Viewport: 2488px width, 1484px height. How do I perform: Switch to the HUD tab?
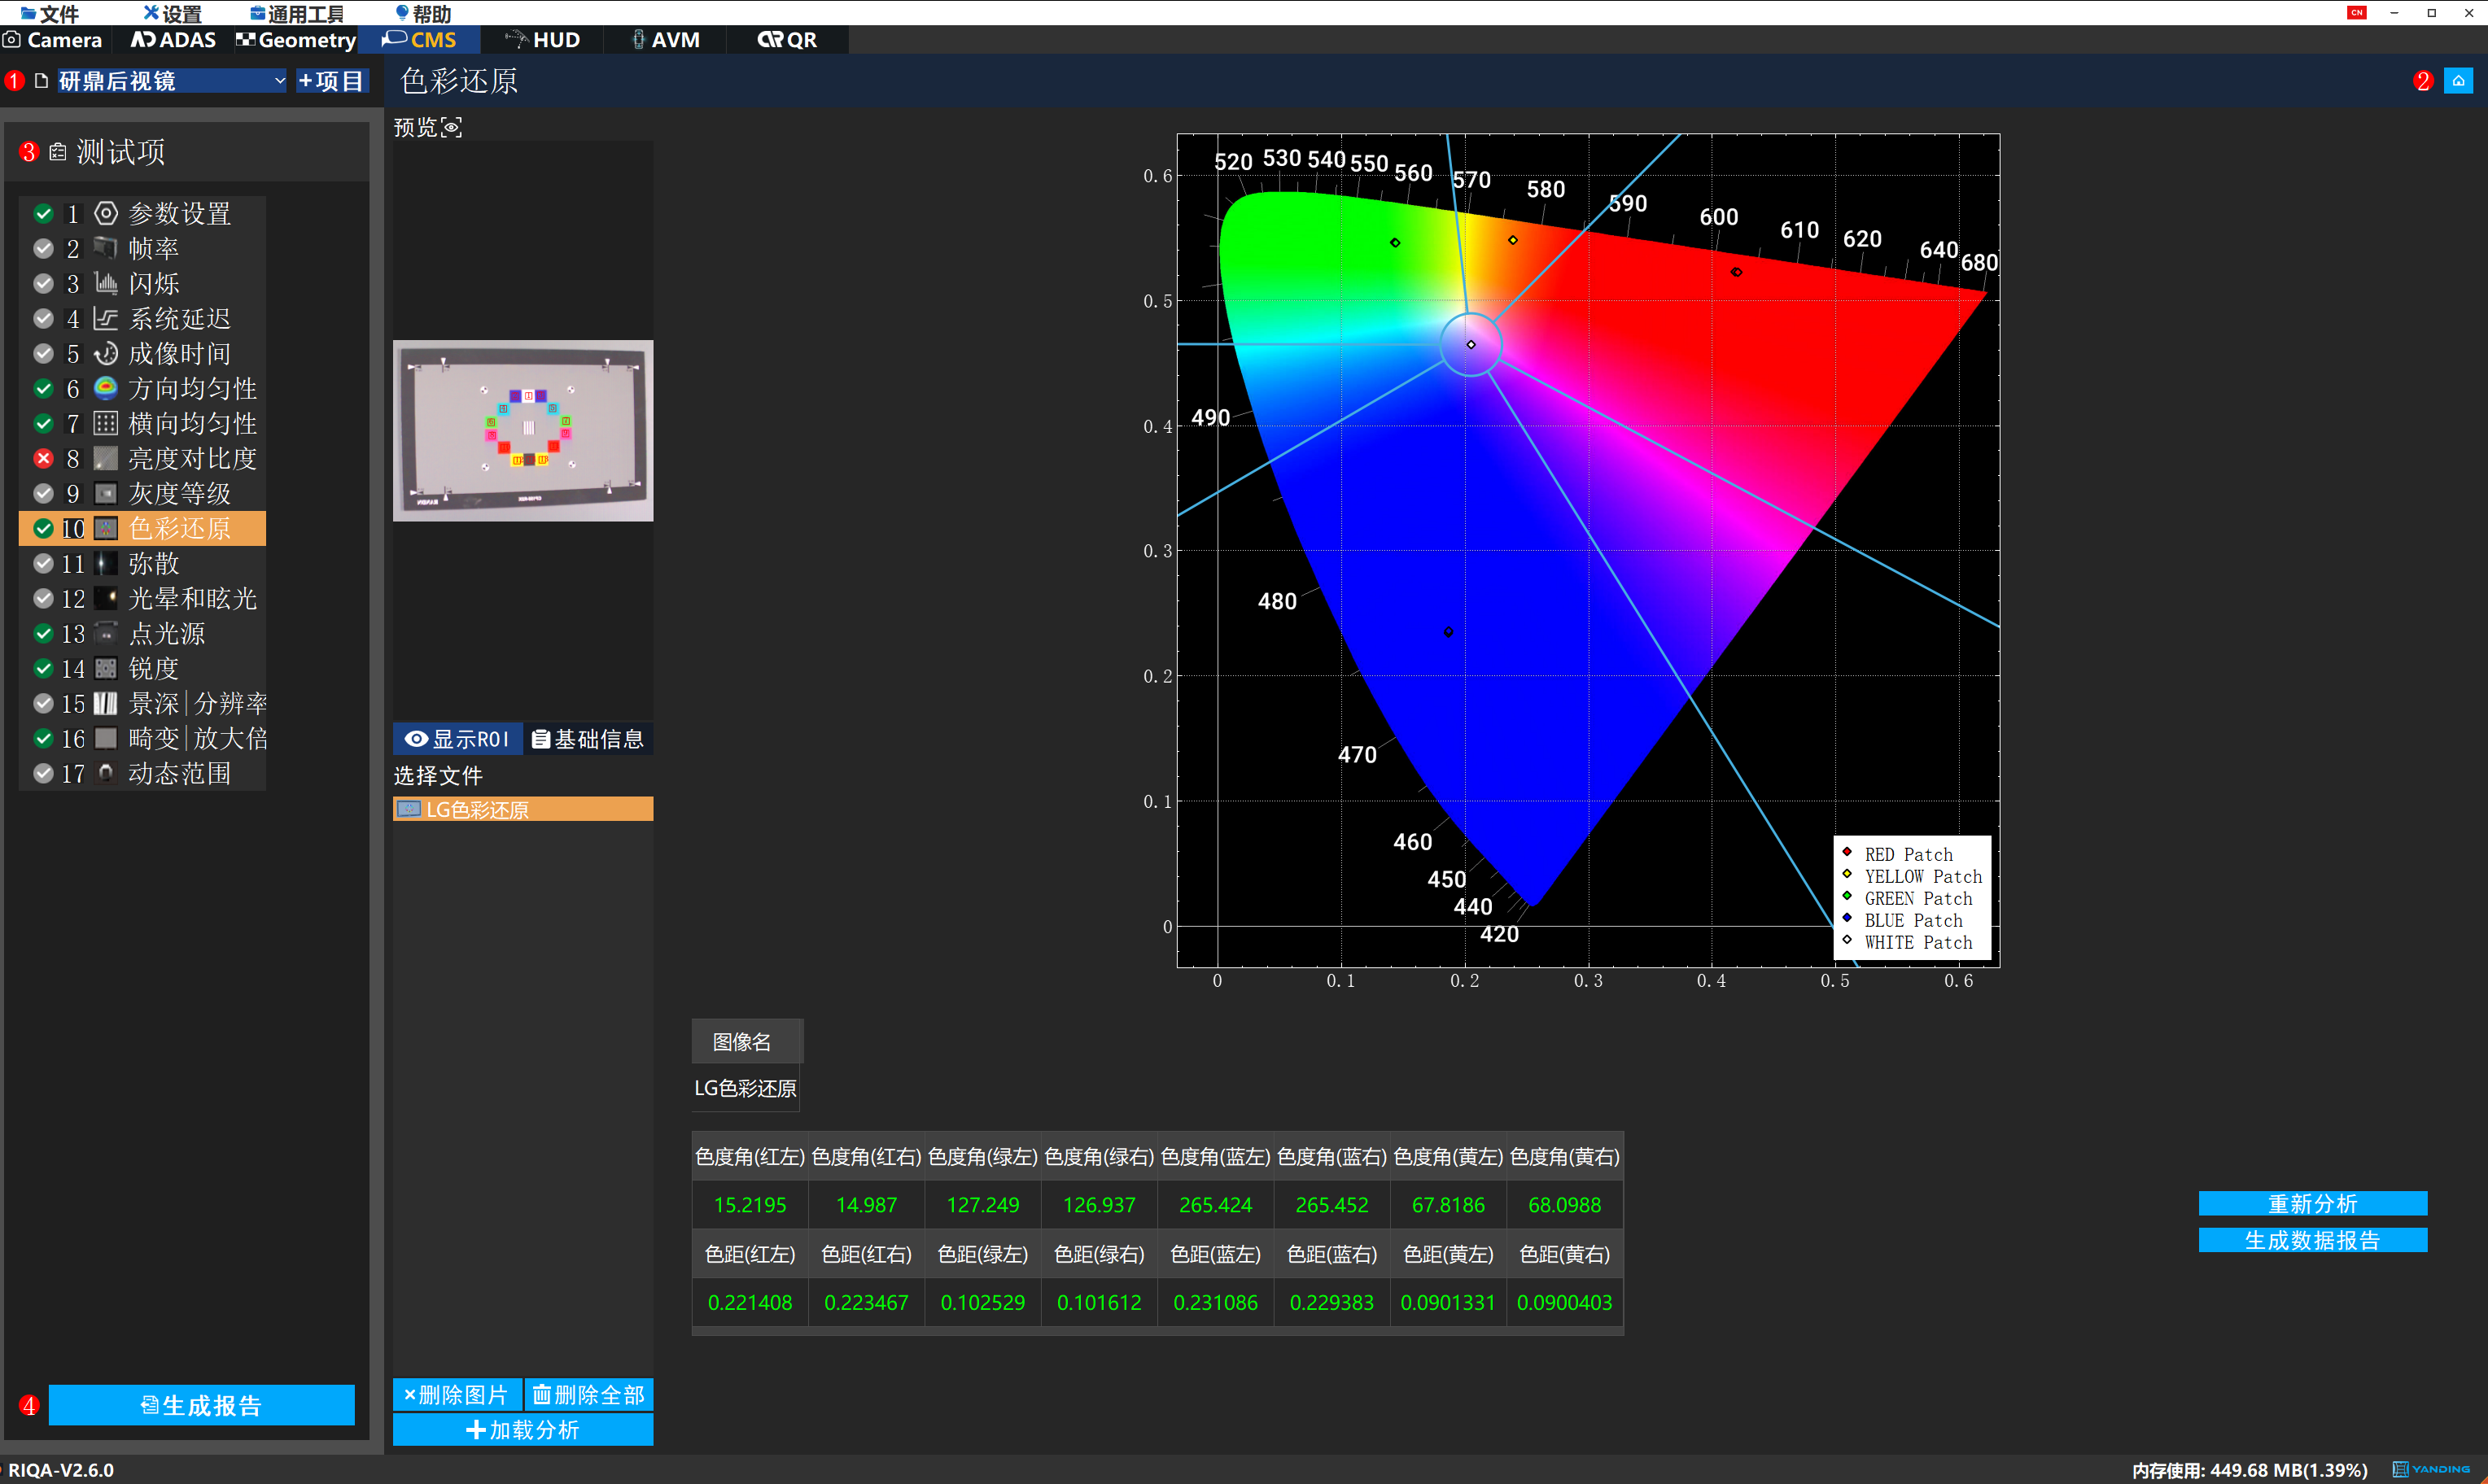coord(543,40)
